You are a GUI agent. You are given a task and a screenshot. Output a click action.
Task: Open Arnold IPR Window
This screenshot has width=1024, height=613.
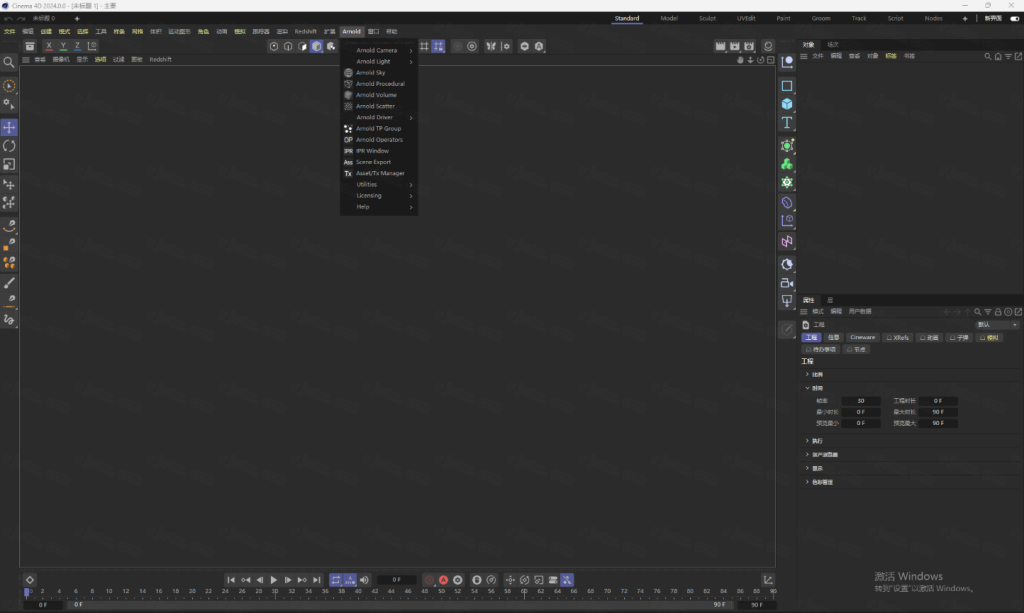tap(372, 151)
